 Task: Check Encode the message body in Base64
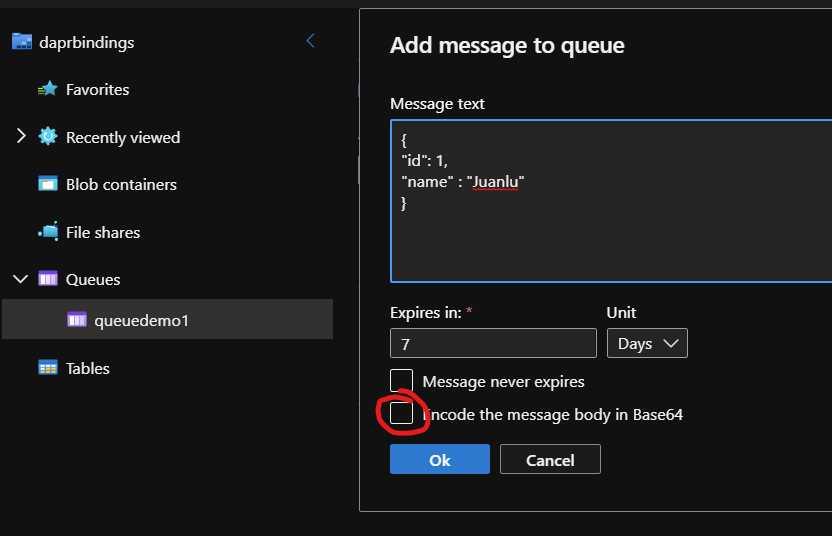pos(401,413)
